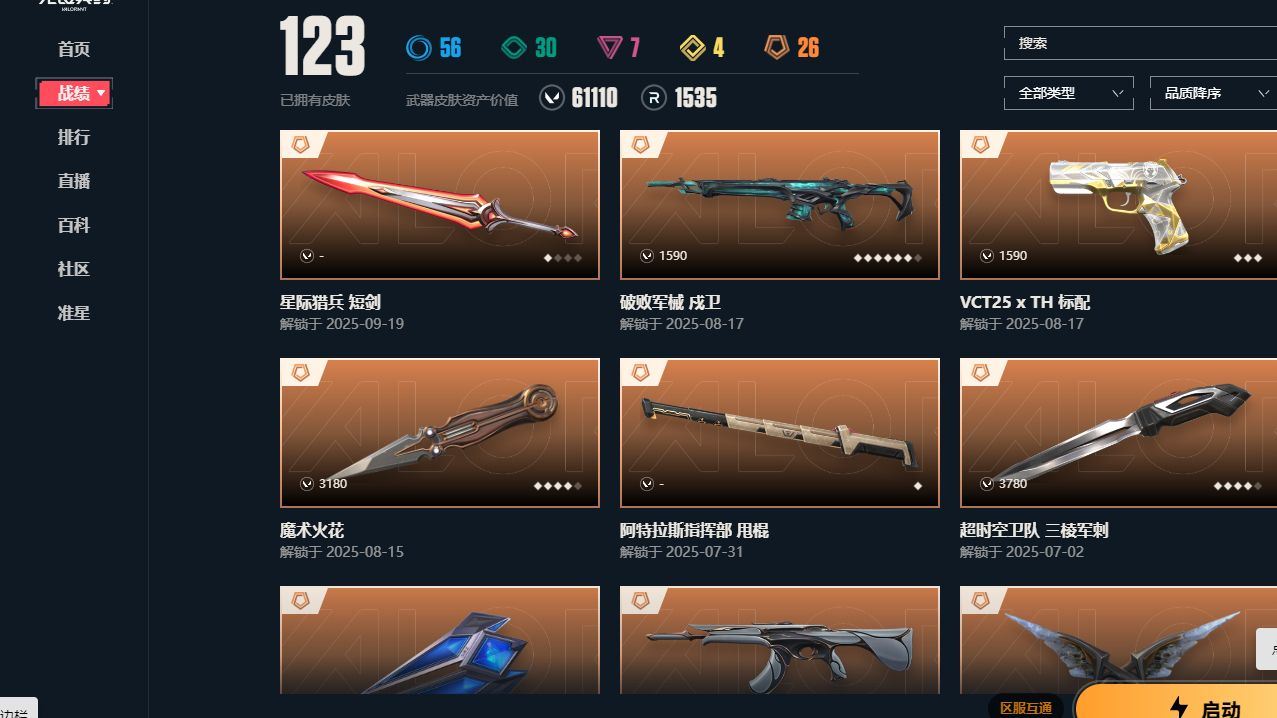Click the lightning bolt icon on 启动 button
The width and height of the screenshot is (1277, 718).
pyautogui.click(x=1180, y=707)
